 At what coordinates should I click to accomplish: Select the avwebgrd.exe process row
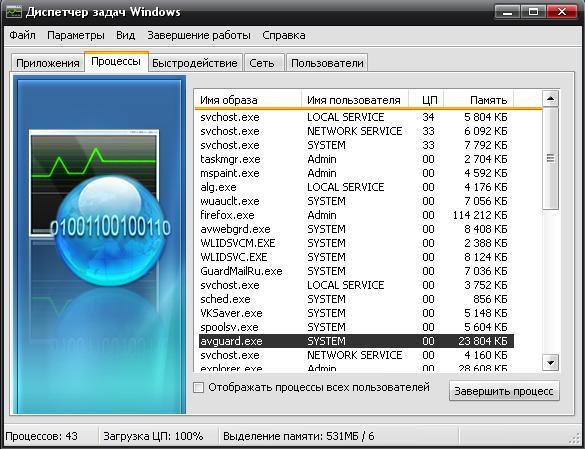coord(356,229)
